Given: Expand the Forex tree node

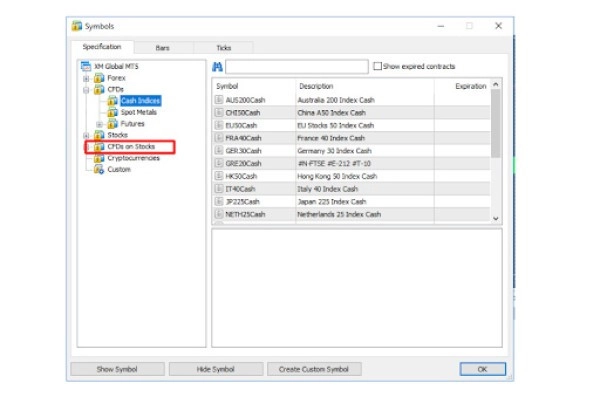Looking at the screenshot, I should pos(86,78).
